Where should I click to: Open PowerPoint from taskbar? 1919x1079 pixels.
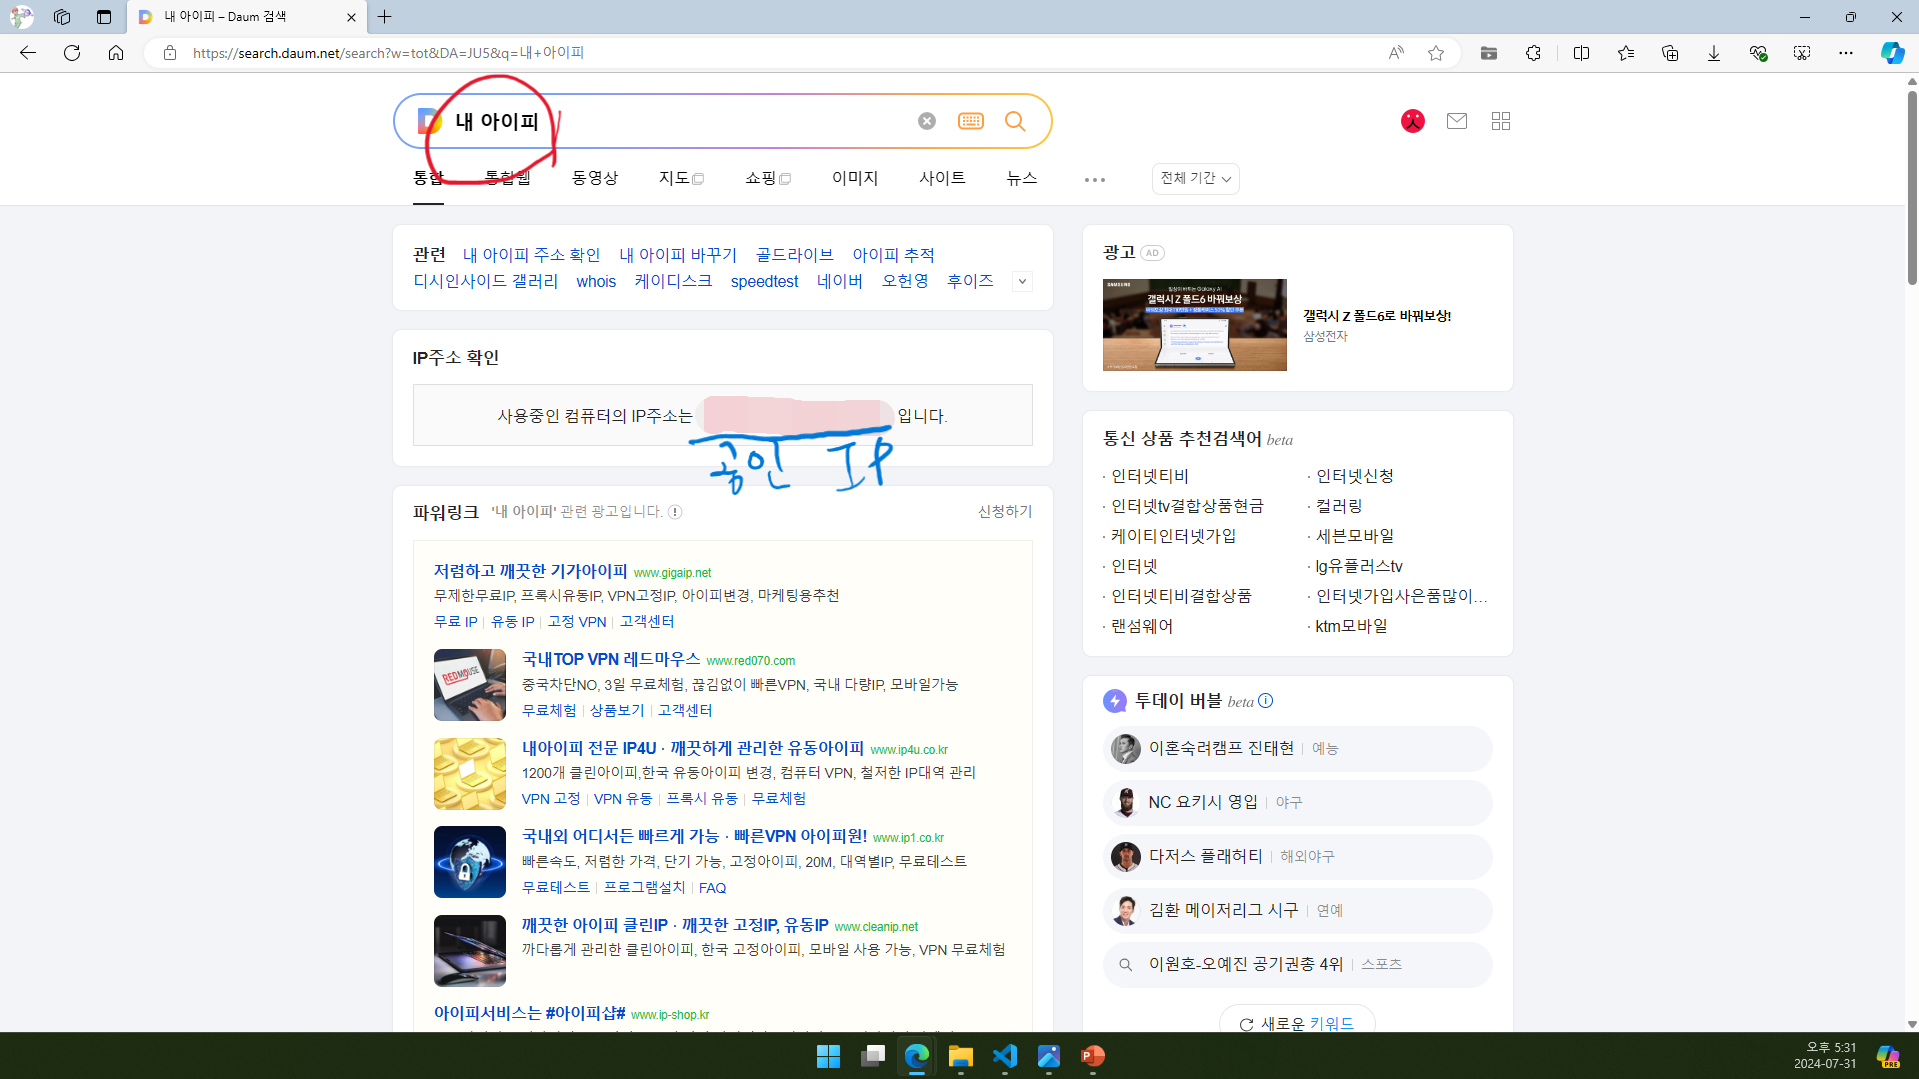pyautogui.click(x=1093, y=1056)
